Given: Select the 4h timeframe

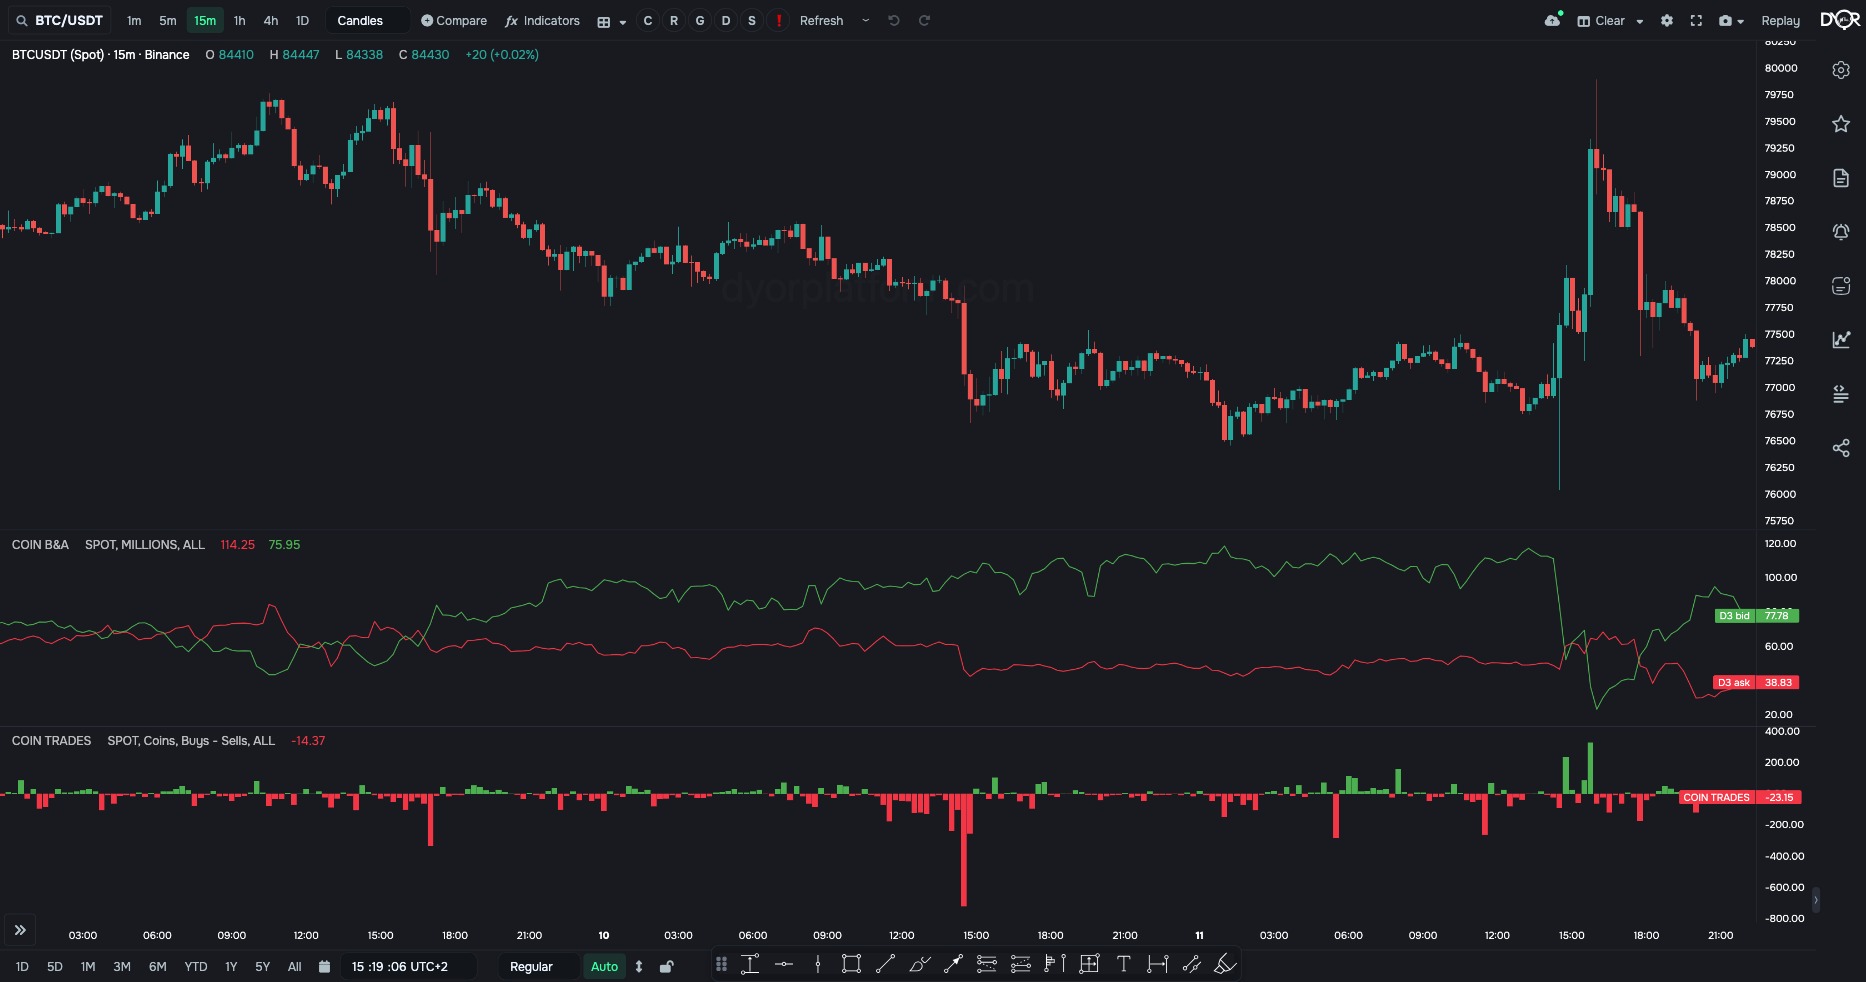Looking at the screenshot, I should coord(271,20).
